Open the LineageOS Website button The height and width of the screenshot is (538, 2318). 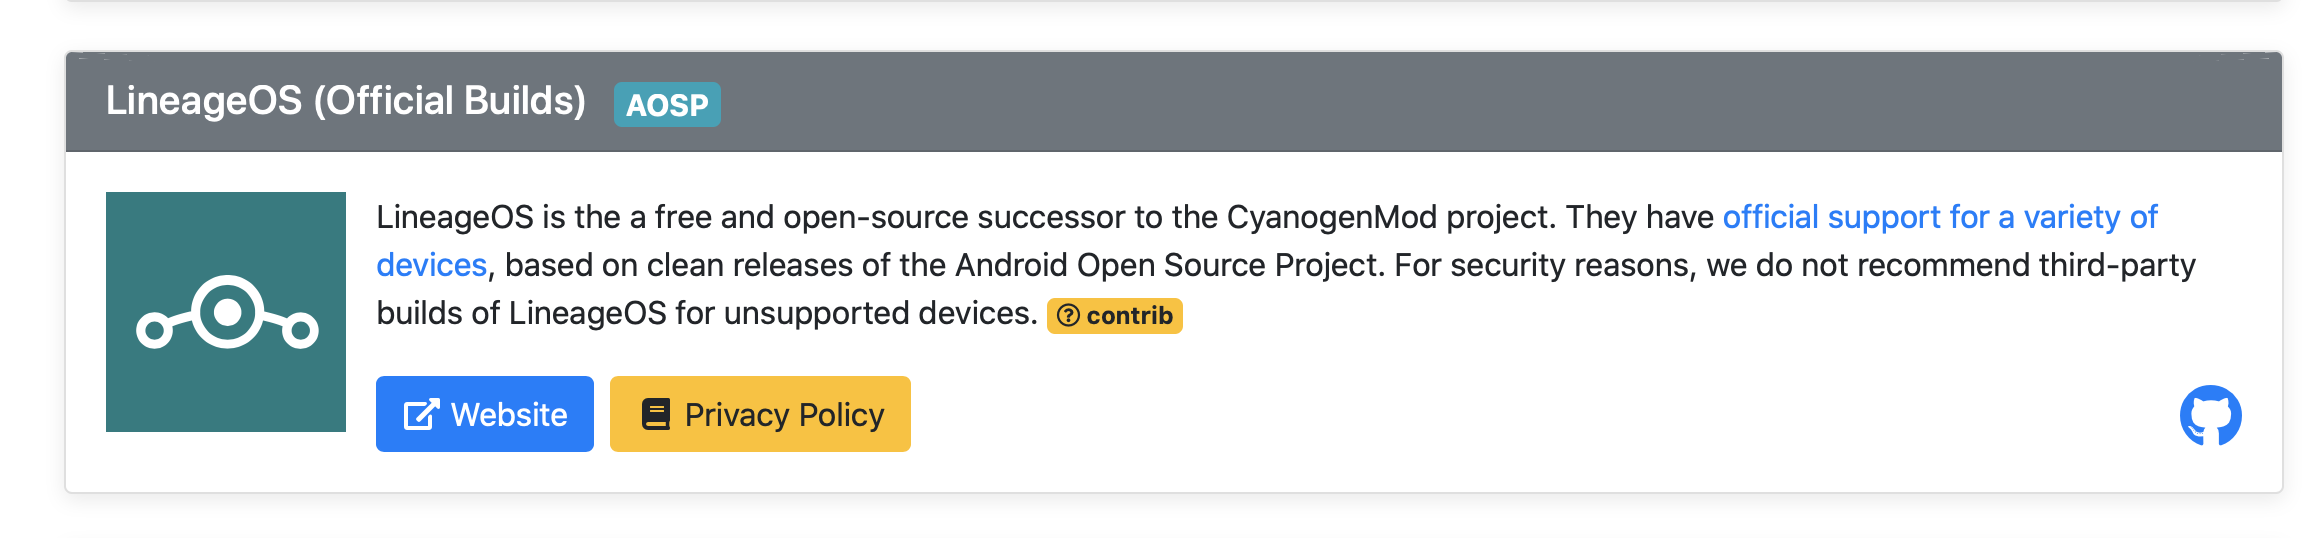485,414
